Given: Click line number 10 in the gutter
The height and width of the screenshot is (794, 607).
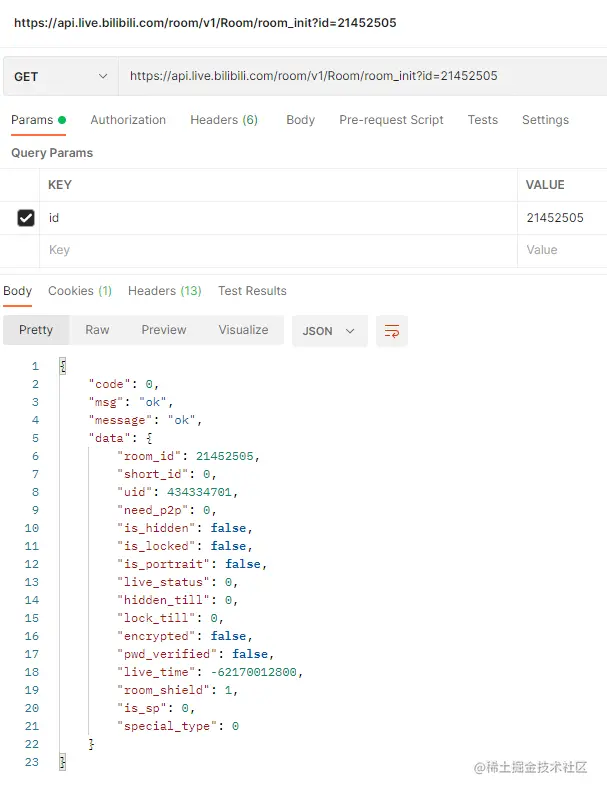Looking at the screenshot, I should (31, 528).
